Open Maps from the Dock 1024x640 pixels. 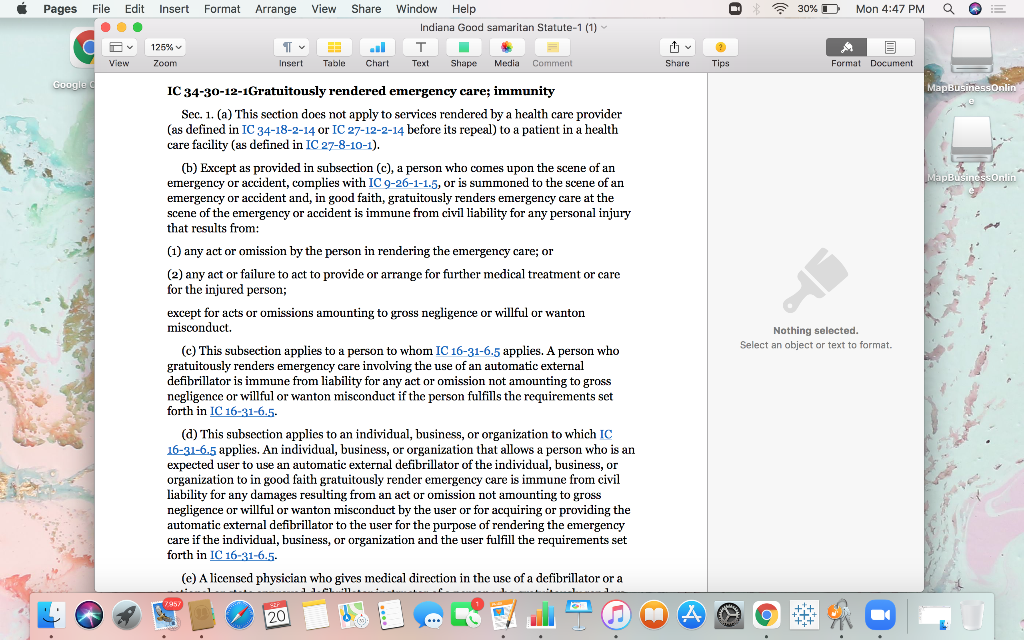tap(353, 615)
